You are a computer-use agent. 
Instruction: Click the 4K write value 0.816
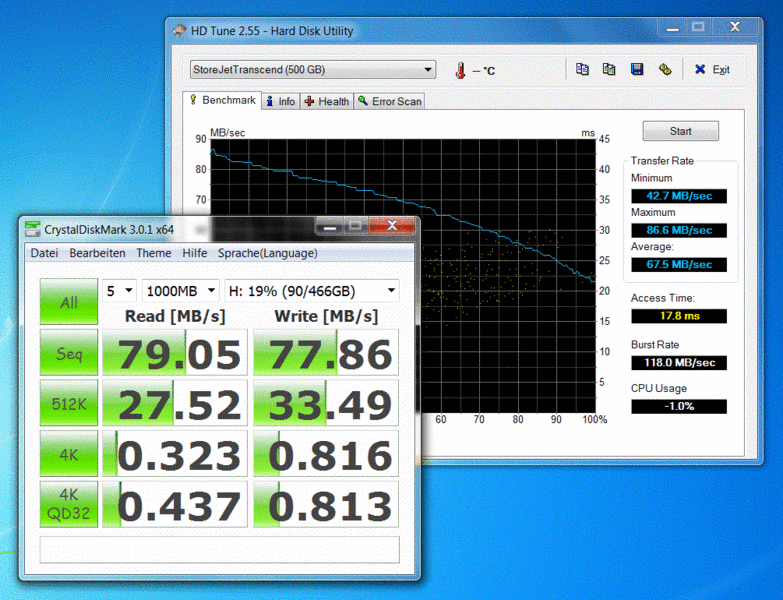click(x=326, y=454)
